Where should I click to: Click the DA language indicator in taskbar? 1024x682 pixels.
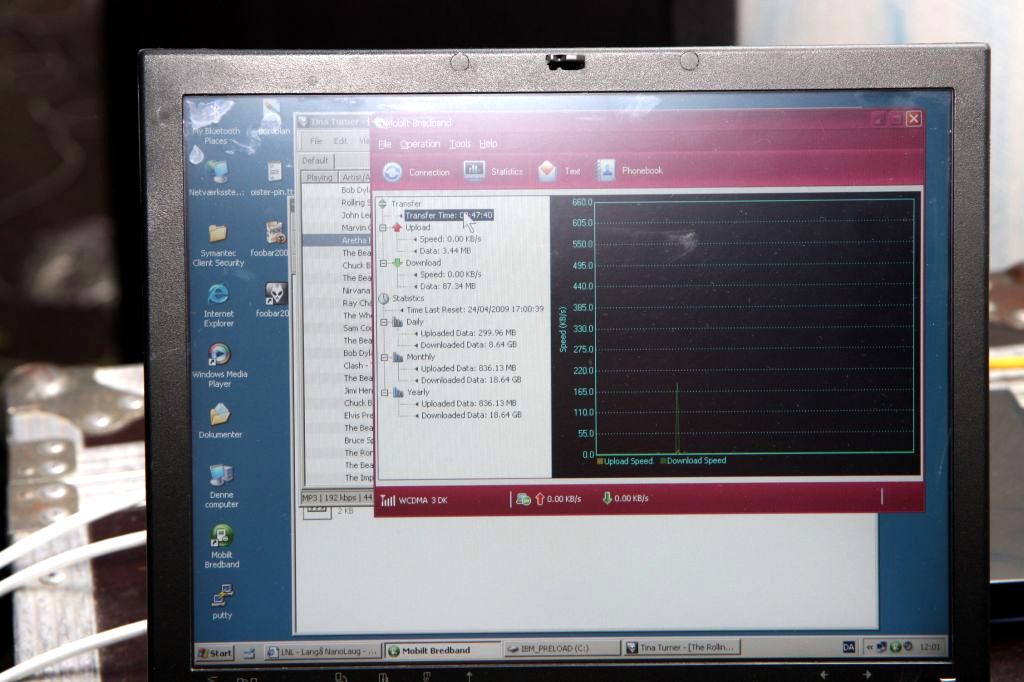[848, 647]
